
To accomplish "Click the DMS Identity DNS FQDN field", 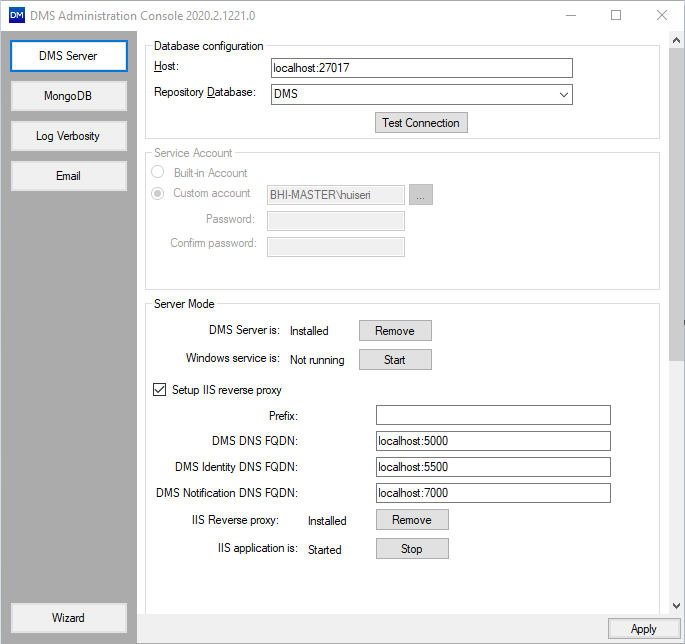I will pos(492,467).
